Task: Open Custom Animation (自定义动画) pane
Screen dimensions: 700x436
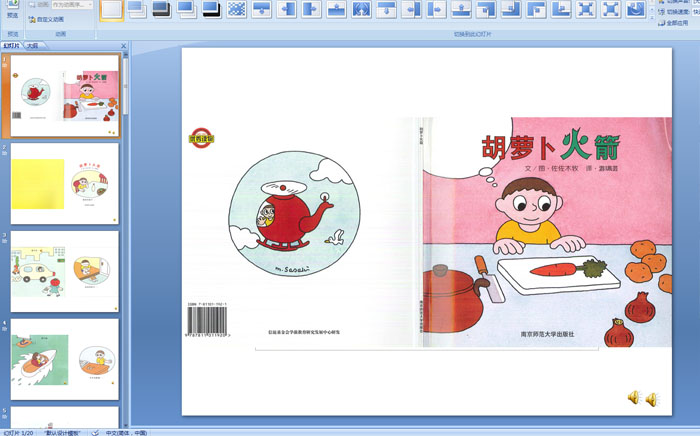Action: pyautogui.click(x=46, y=20)
